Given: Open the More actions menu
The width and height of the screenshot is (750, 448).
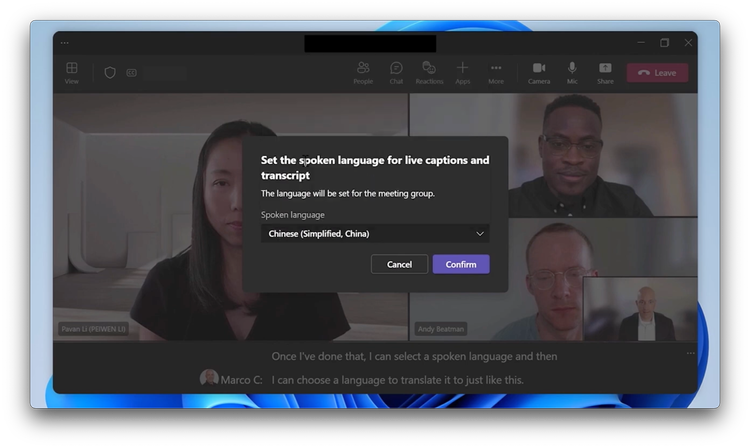Looking at the screenshot, I should click(x=496, y=73).
